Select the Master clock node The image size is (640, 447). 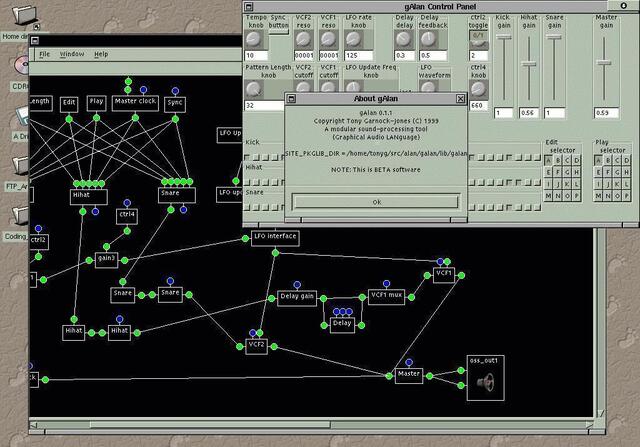pyautogui.click(x=133, y=102)
